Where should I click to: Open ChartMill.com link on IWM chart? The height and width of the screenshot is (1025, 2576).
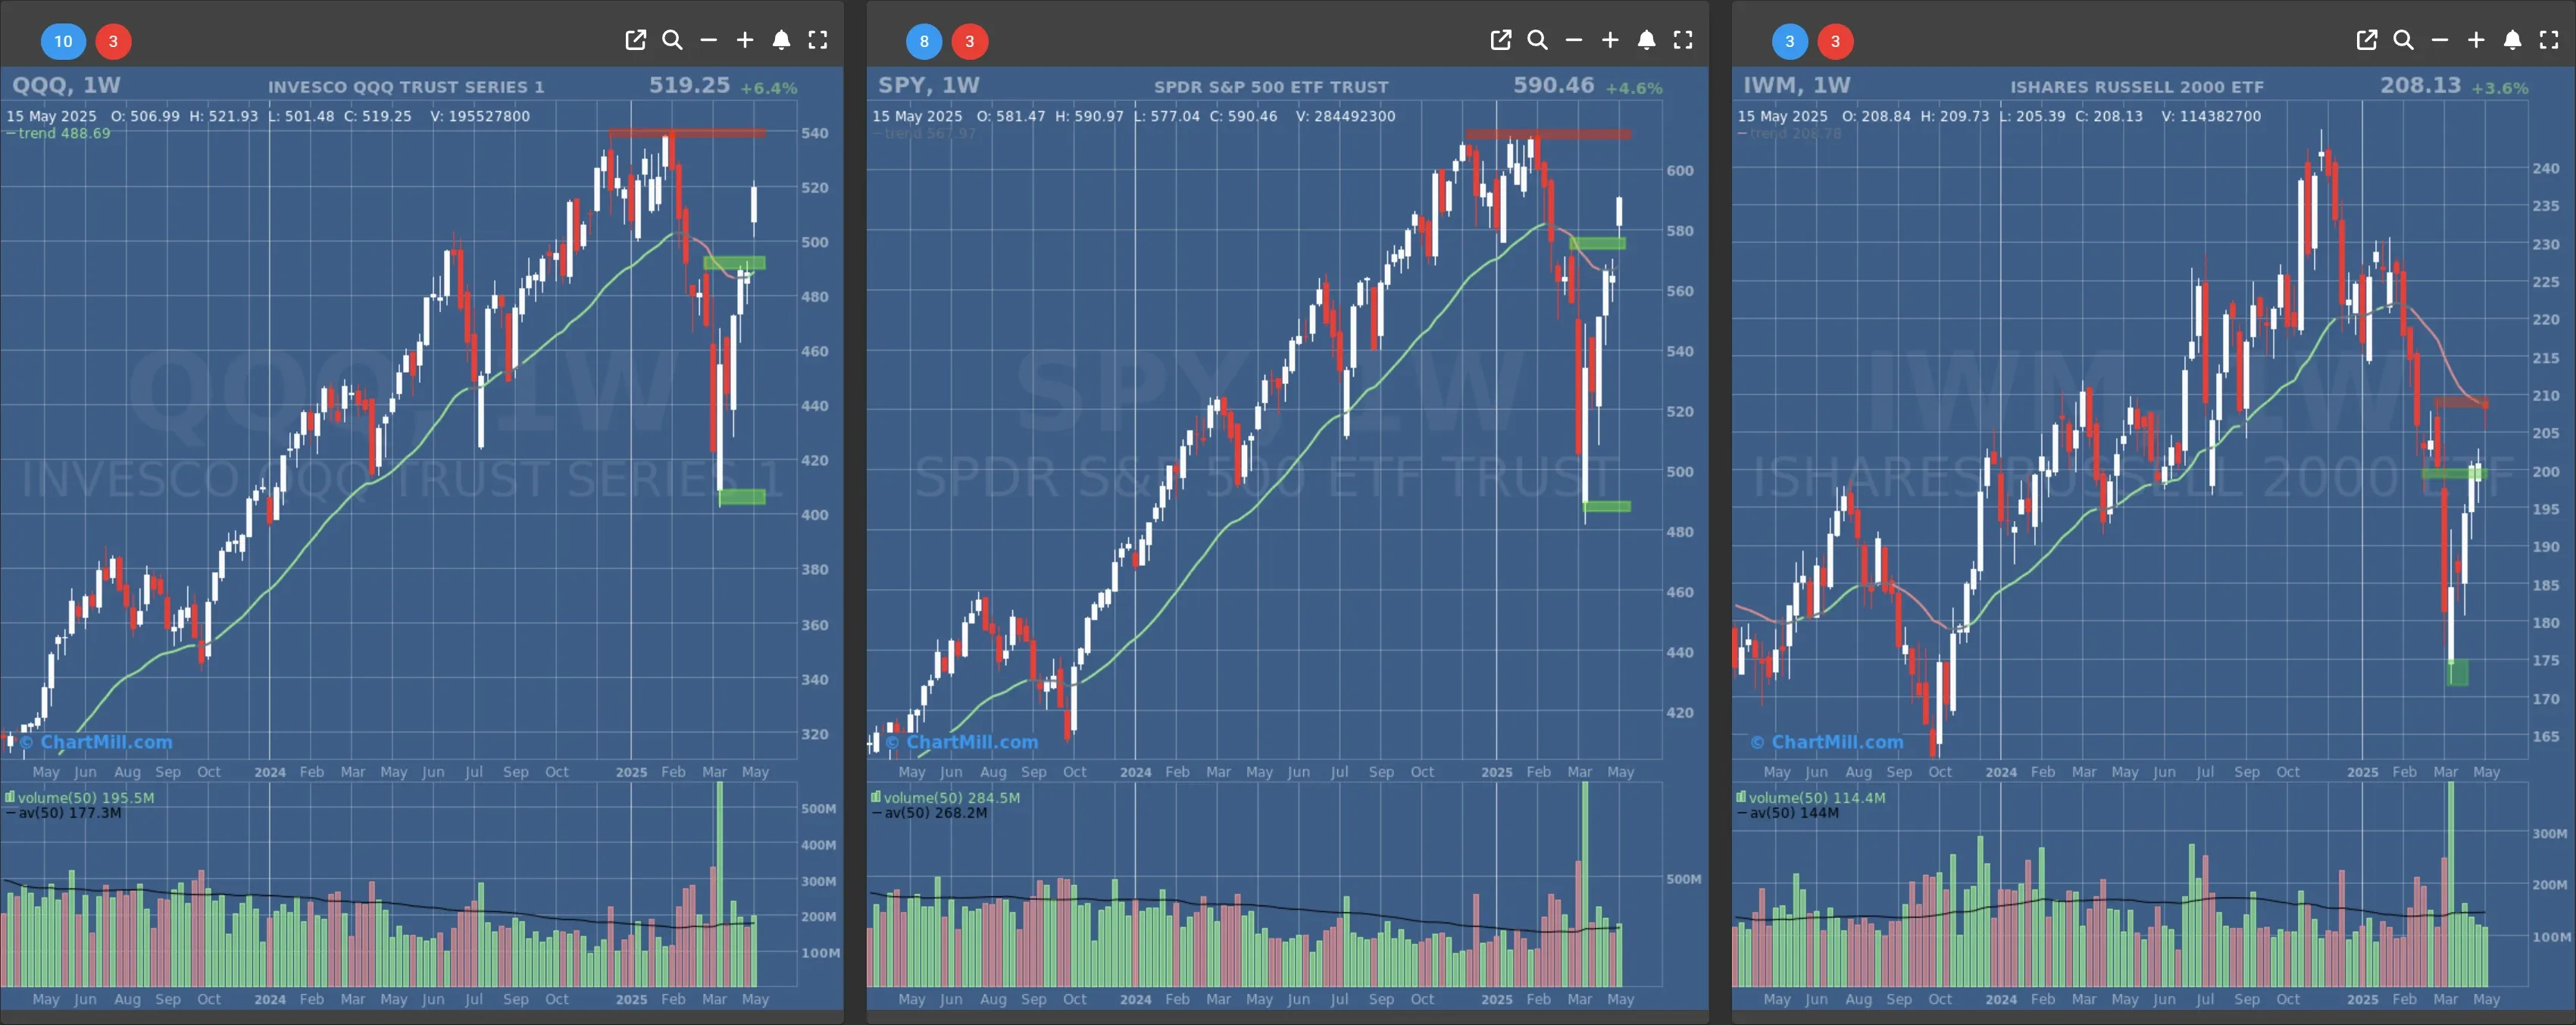point(1827,742)
